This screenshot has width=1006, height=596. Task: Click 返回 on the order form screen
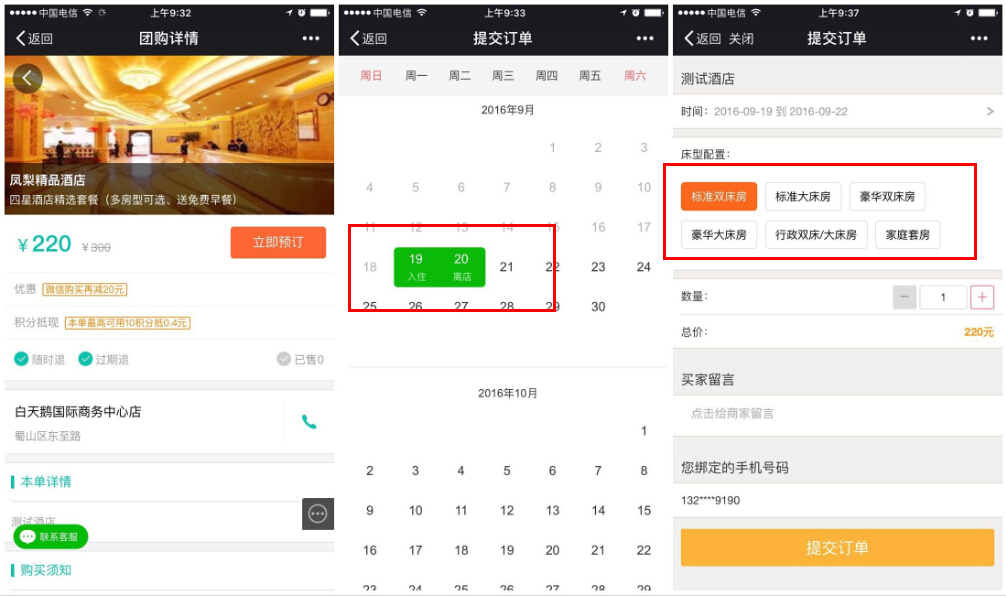pos(703,38)
